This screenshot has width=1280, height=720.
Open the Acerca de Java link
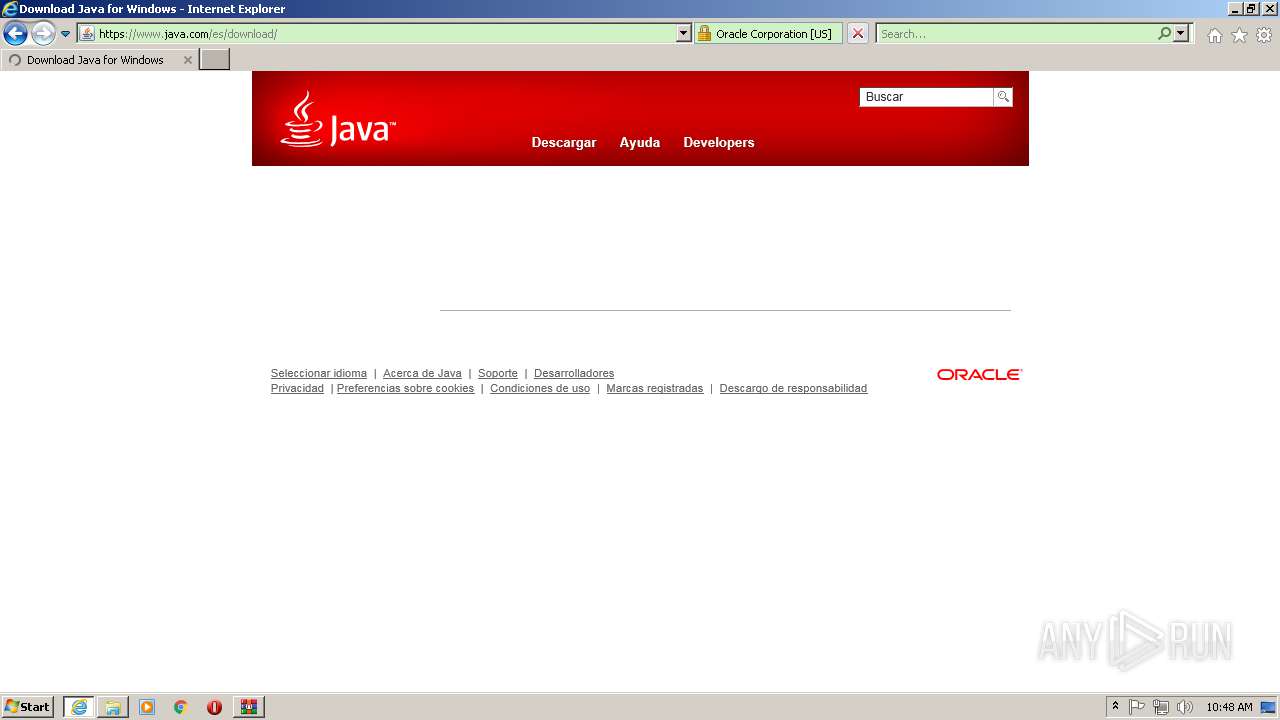(422, 373)
